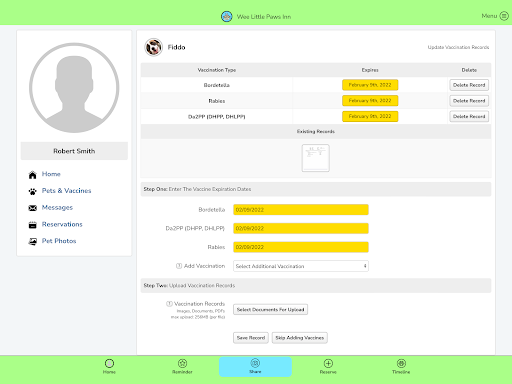Switch to the Reminder bottom tab
The image size is (512, 384).
(182, 366)
